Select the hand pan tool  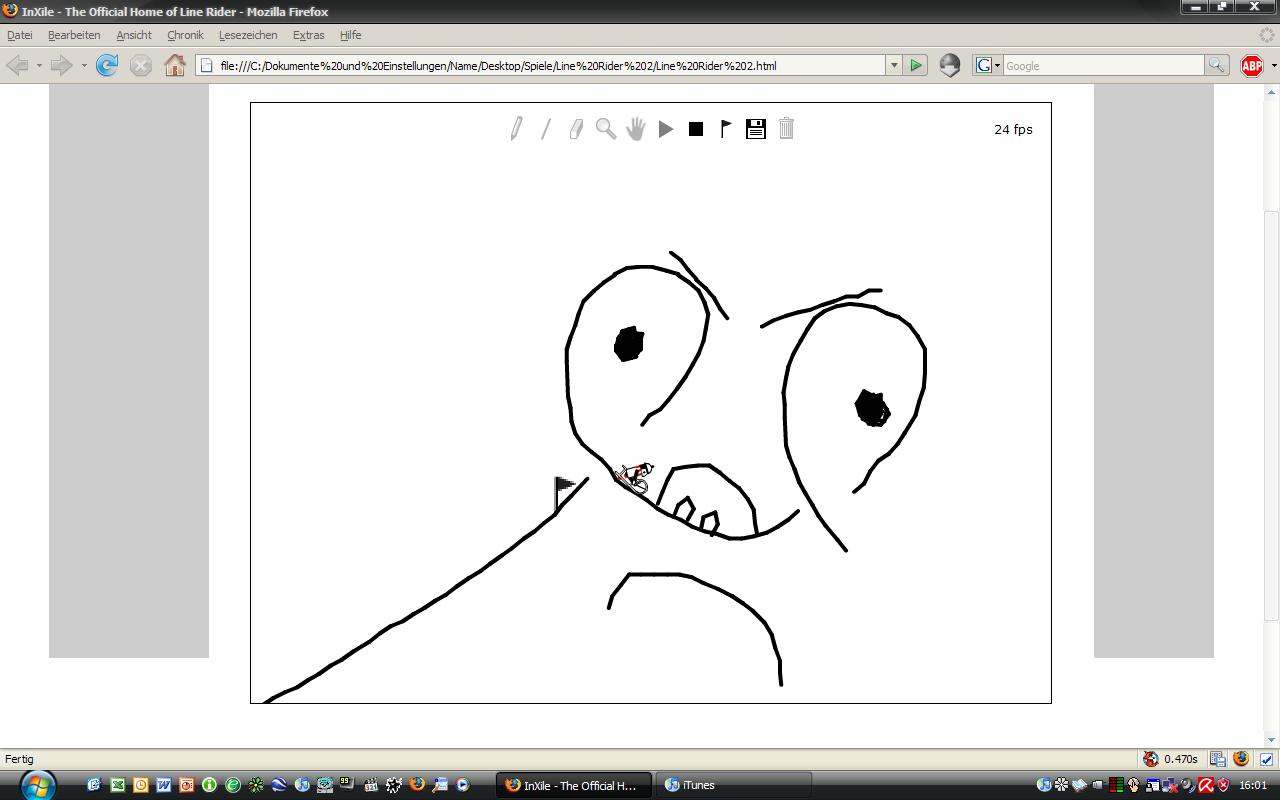(636, 129)
